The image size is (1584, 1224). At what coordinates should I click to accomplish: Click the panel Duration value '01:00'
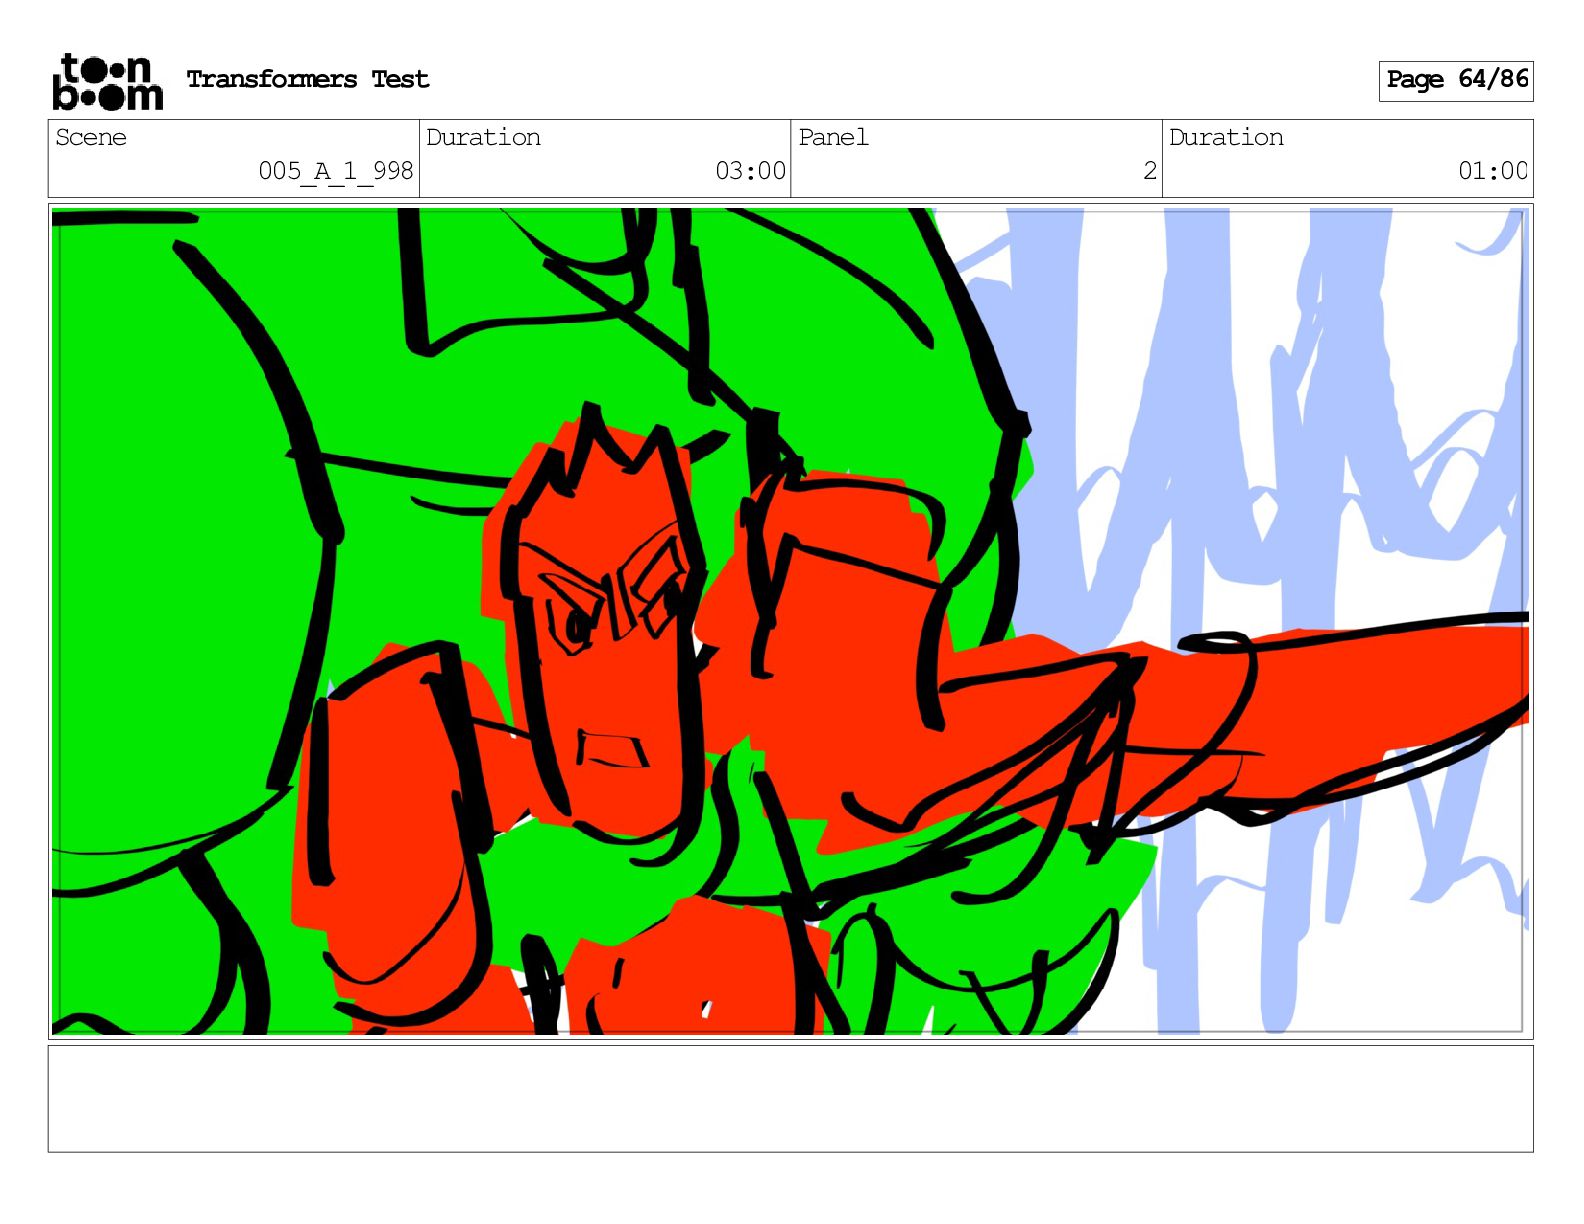pos(1493,171)
